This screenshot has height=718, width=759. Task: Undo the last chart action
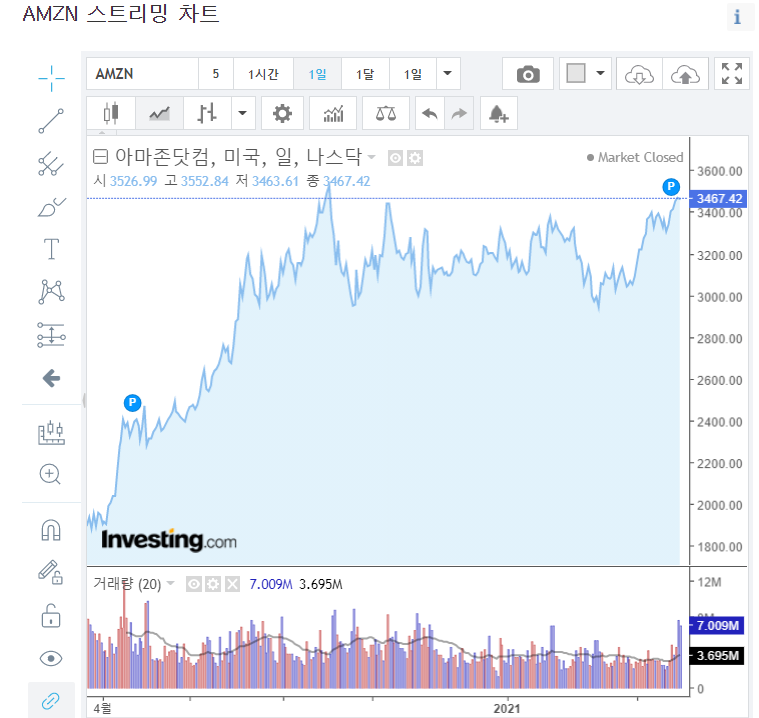tap(430, 113)
